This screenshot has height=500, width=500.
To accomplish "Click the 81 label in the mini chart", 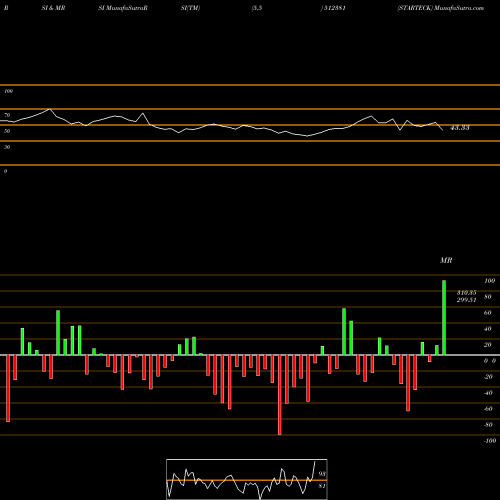I will (322, 486).
